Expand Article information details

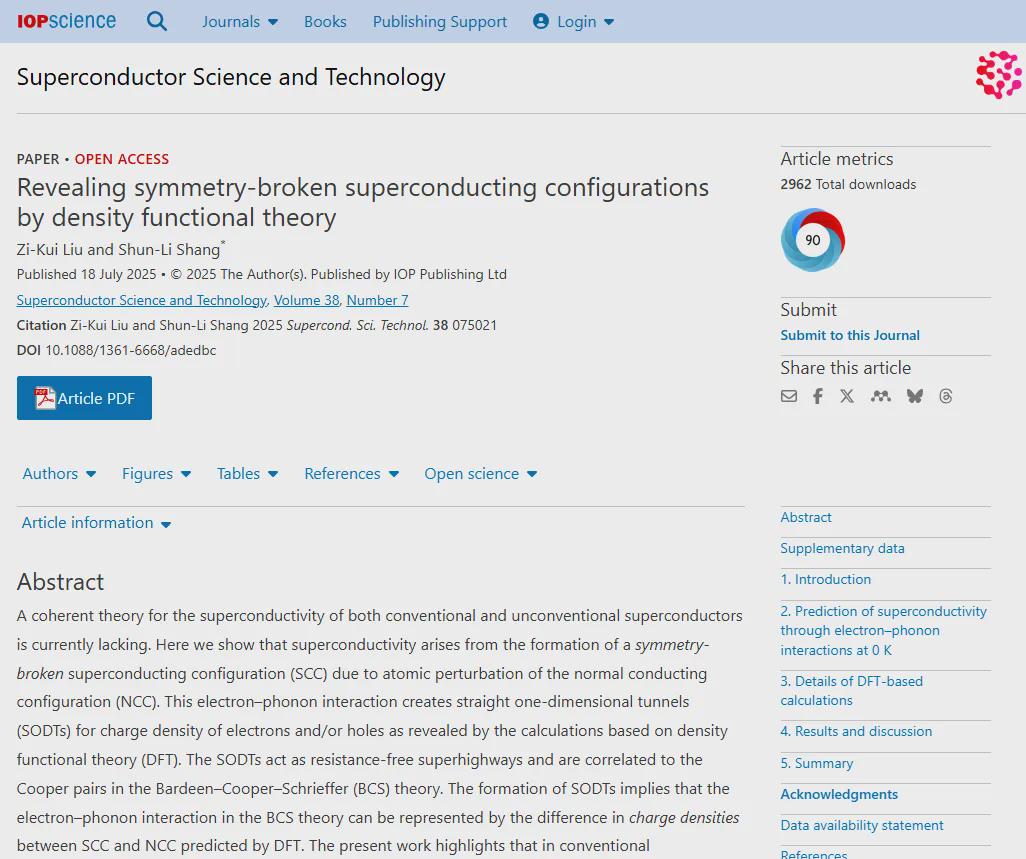[x=96, y=523]
